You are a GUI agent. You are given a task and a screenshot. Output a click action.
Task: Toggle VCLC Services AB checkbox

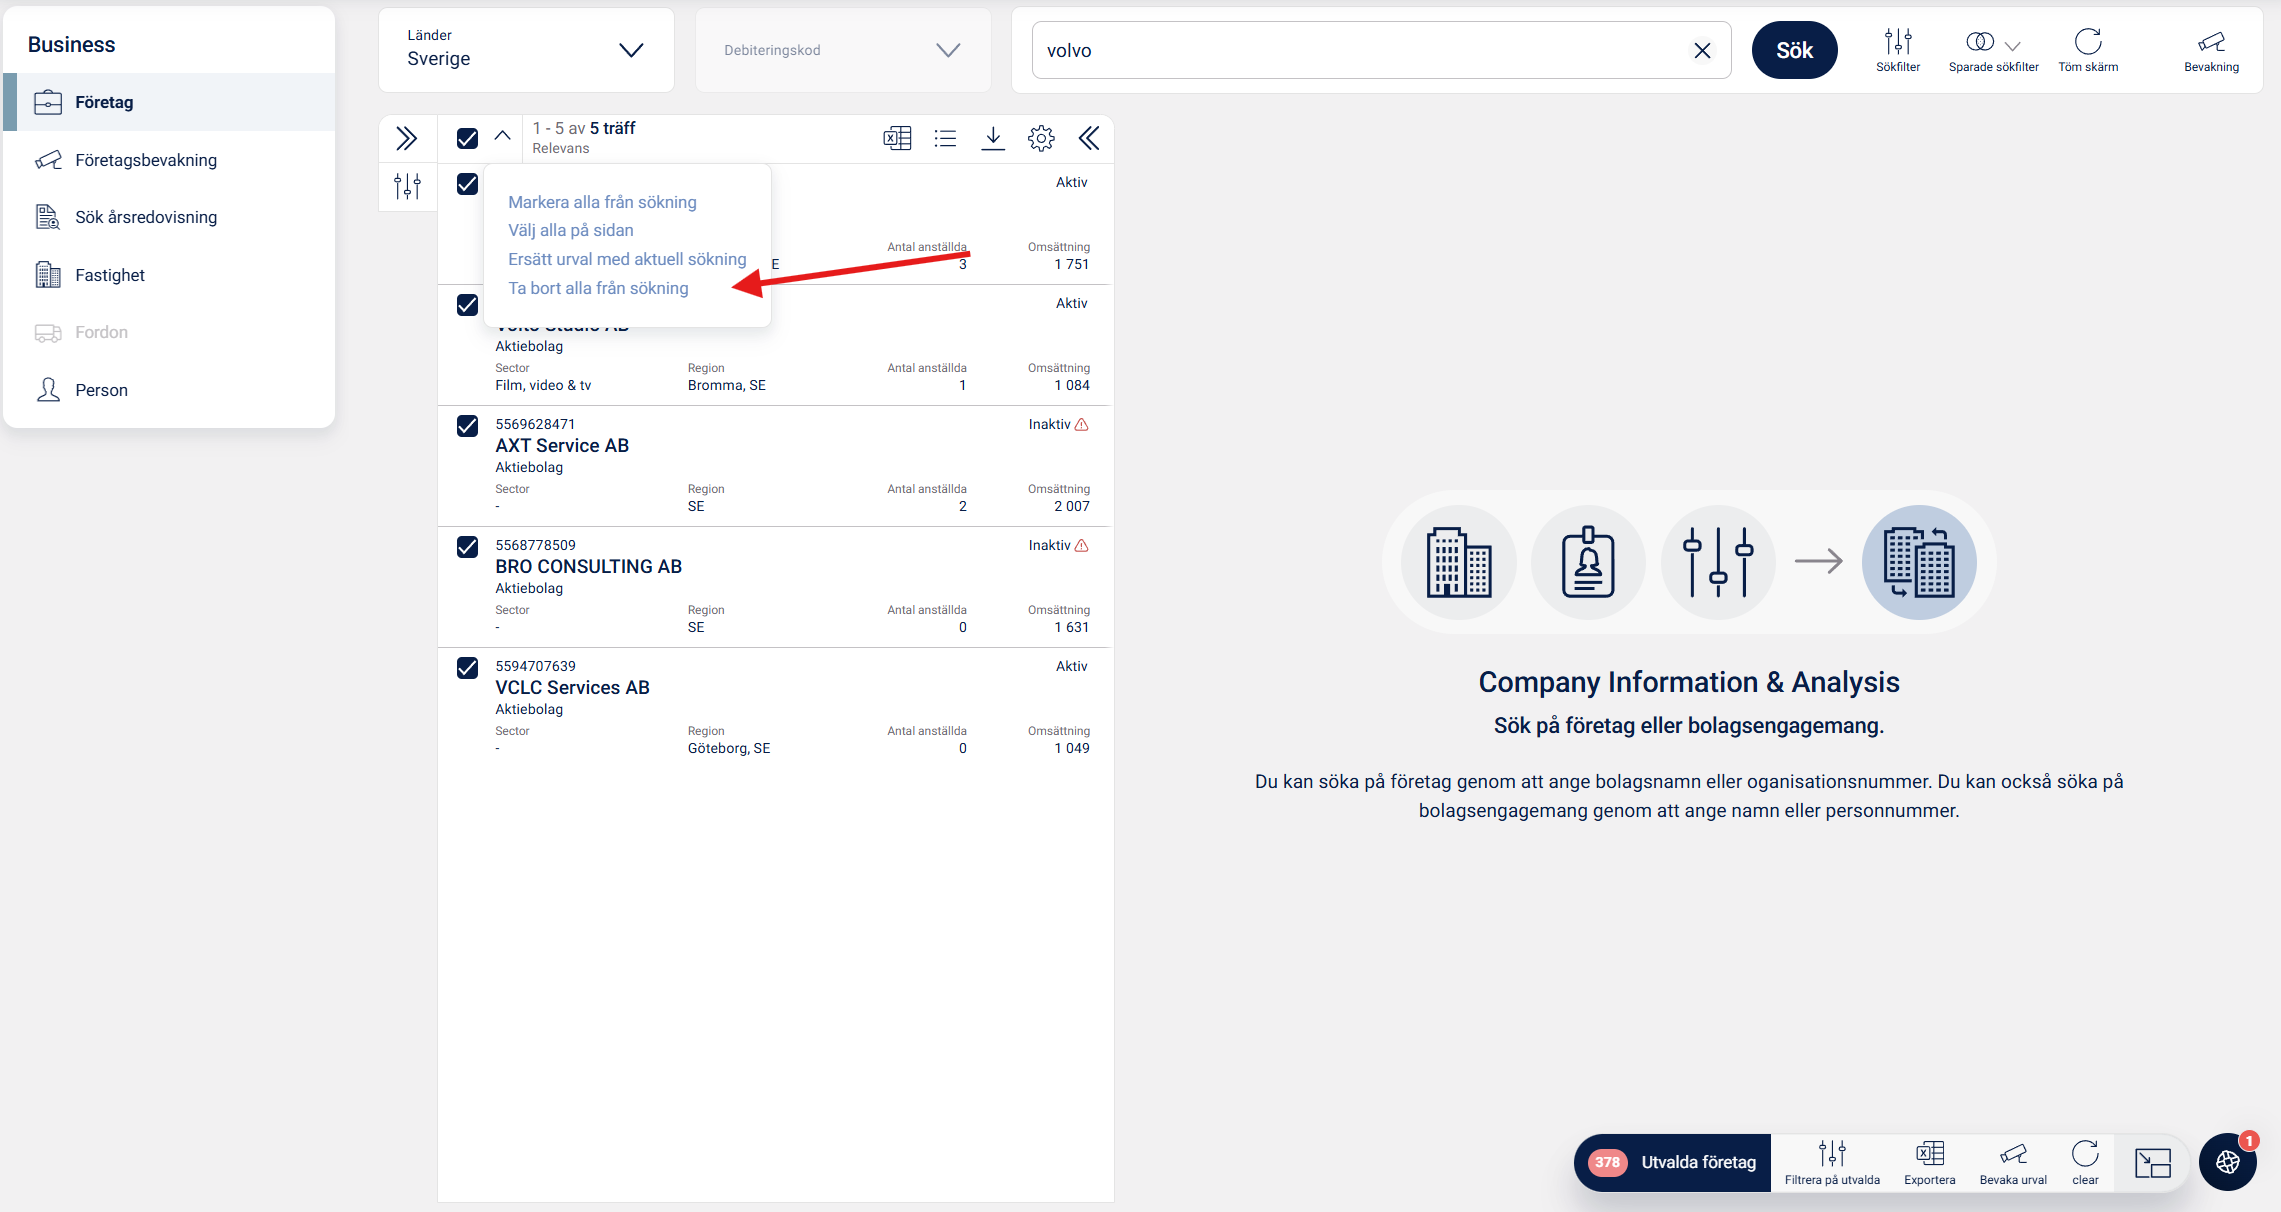point(467,668)
